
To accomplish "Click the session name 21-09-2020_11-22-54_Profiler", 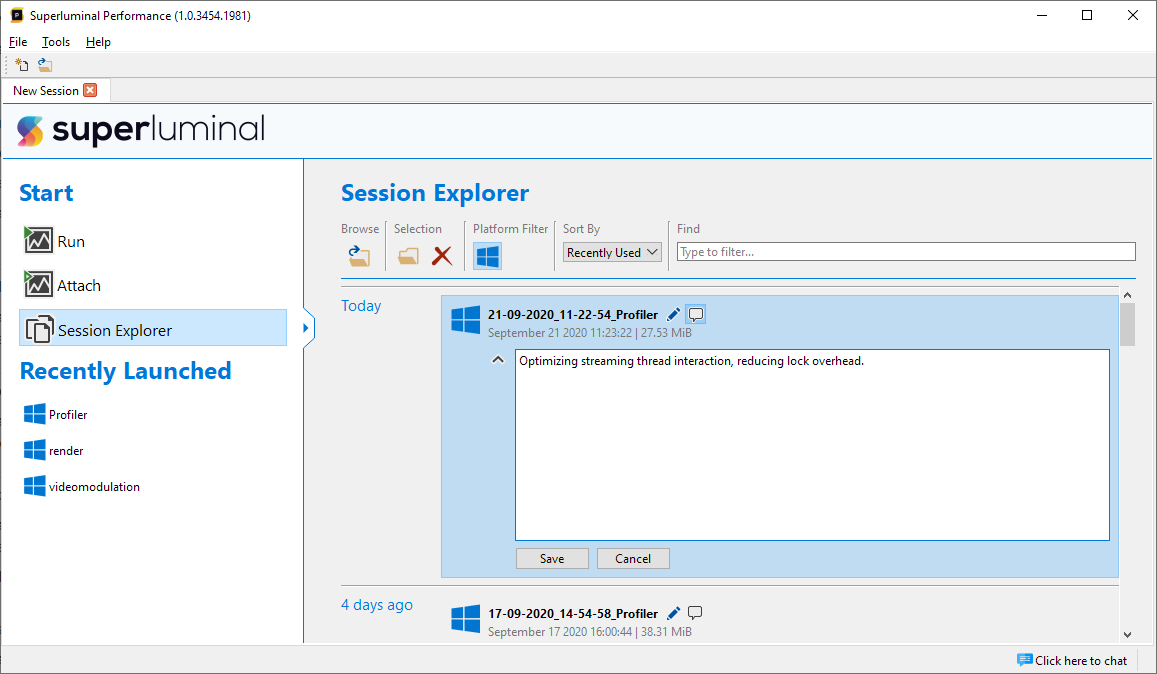I will tap(573, 314).
